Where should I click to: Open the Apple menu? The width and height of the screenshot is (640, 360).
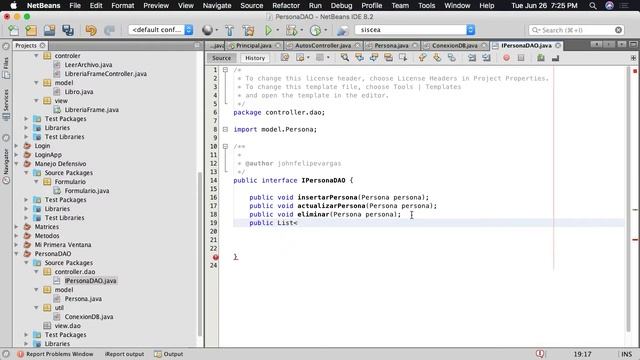click(13, 6)
